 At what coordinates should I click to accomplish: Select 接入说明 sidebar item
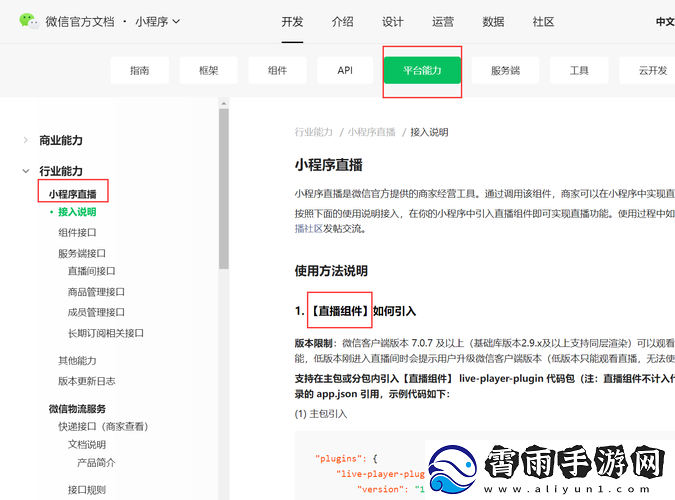(x=77, y=212)
